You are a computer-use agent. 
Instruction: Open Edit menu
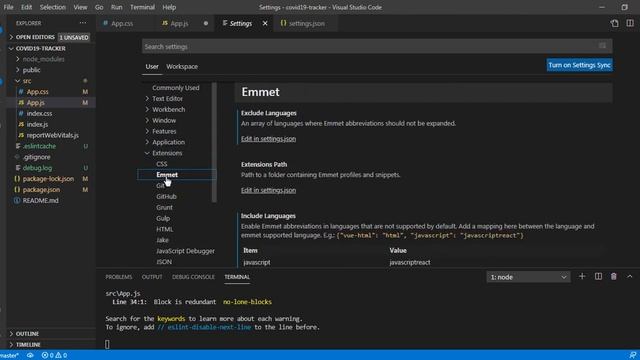tap(27, 7)
